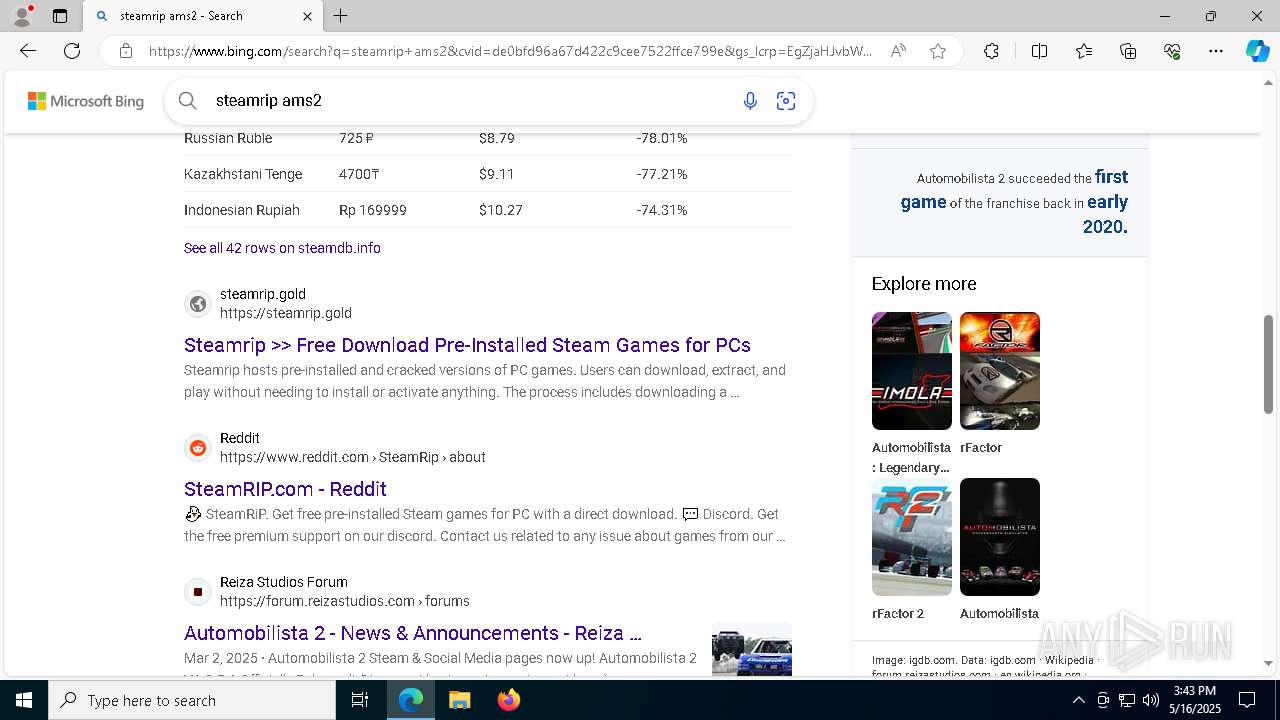Click the taskbar Type here to search box
Screen dimensions: 1280x720
pos(192,700)
